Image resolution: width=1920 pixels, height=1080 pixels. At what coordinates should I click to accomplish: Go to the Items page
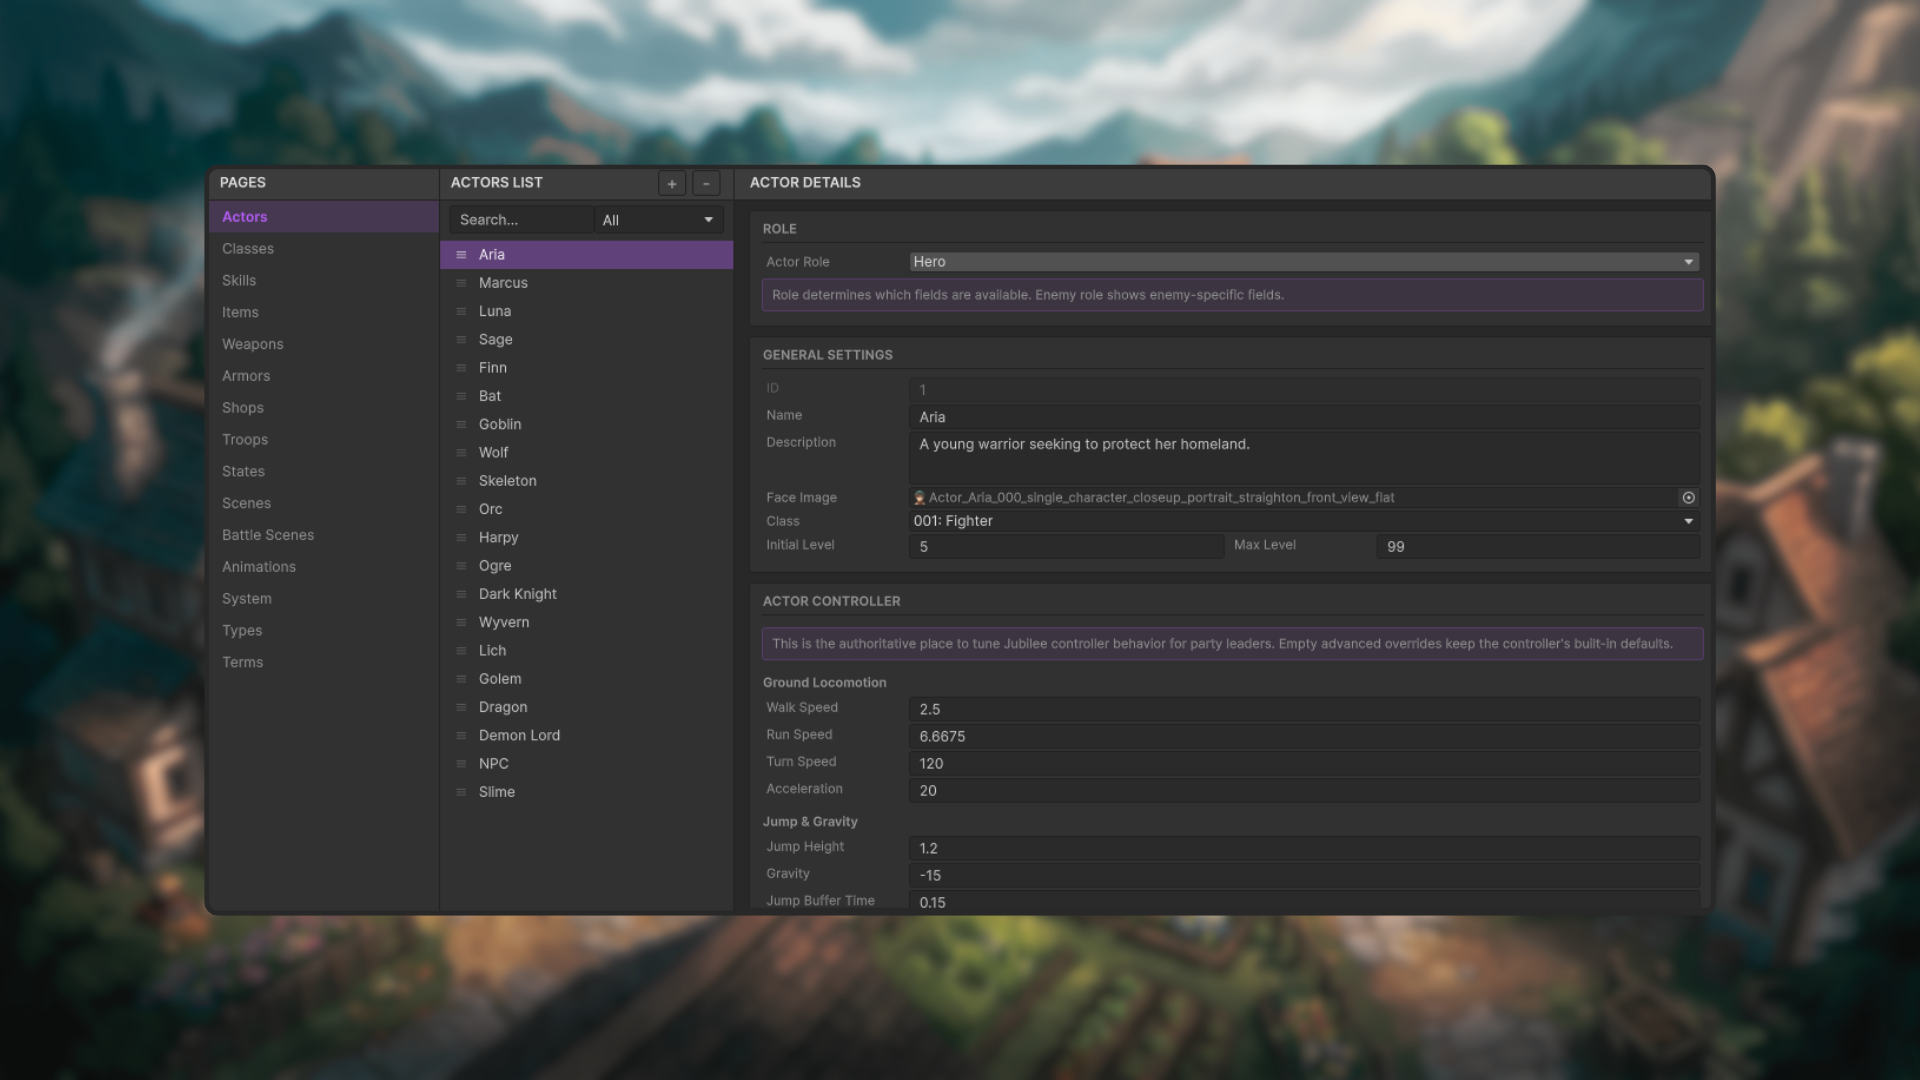point(324,313)
